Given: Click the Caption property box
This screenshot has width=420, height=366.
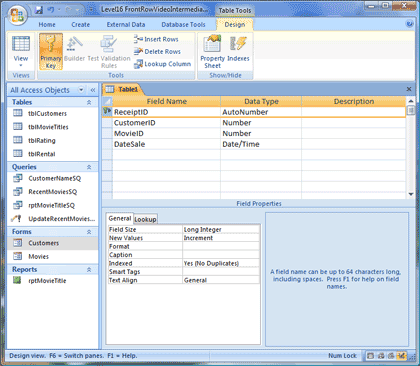Looking at the screenshot, I should 221,255.
